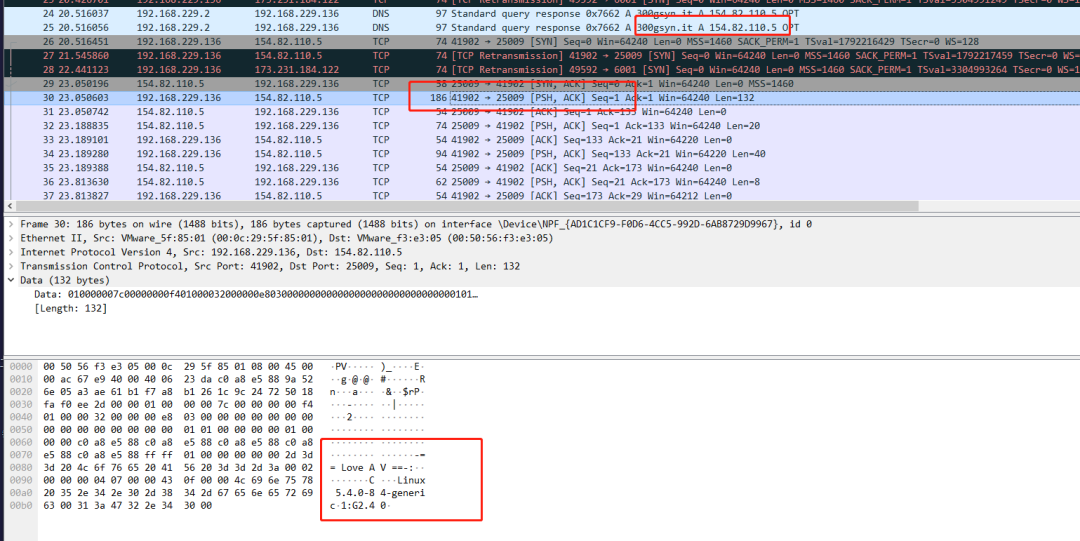Click the length value 186 of packet 30
Image resolution: width=1080 pixels, height=541 pixels.
tap(439, 98)
